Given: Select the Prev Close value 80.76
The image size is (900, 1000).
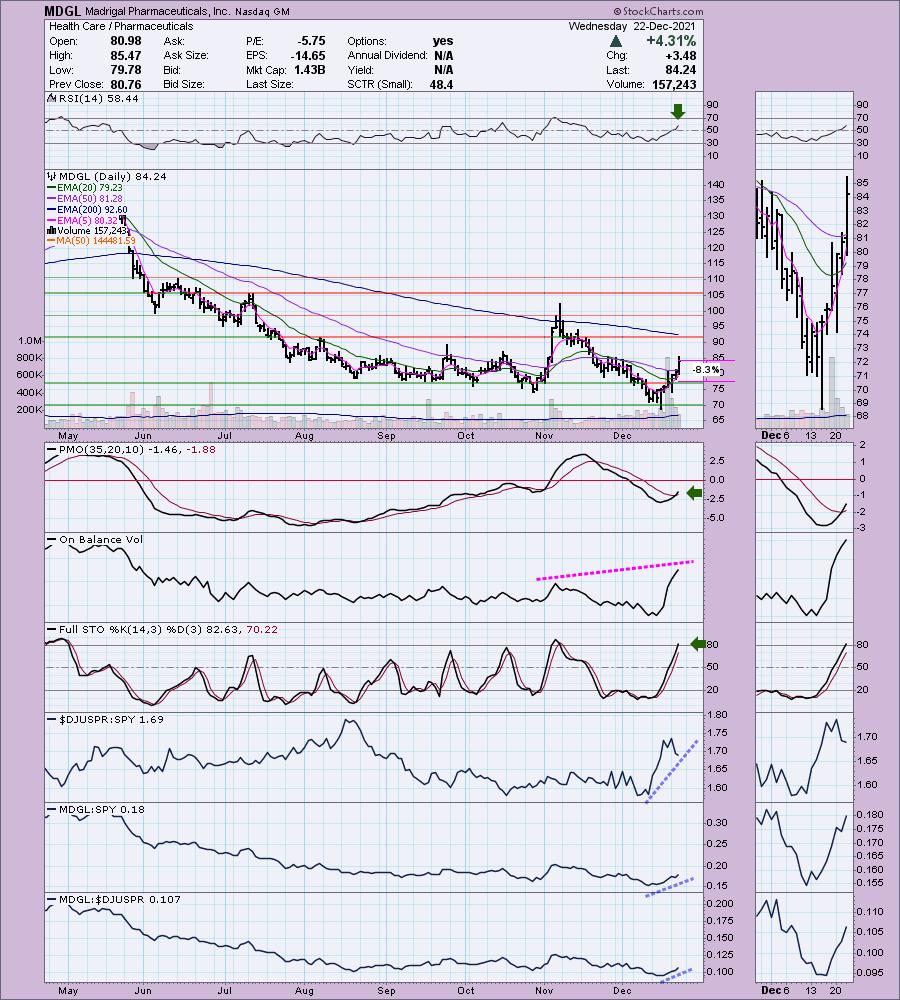Looking at the screenshot, I should pyautogui.click(x=126, y=84).
